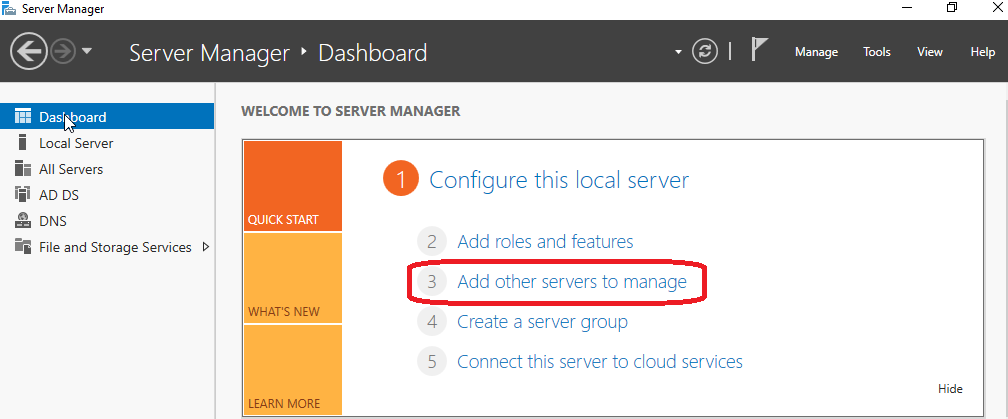Click the AD DS icon in sidebar
Image resolution: width=1008 pixels, height=419 pixels.
[22, 195]
